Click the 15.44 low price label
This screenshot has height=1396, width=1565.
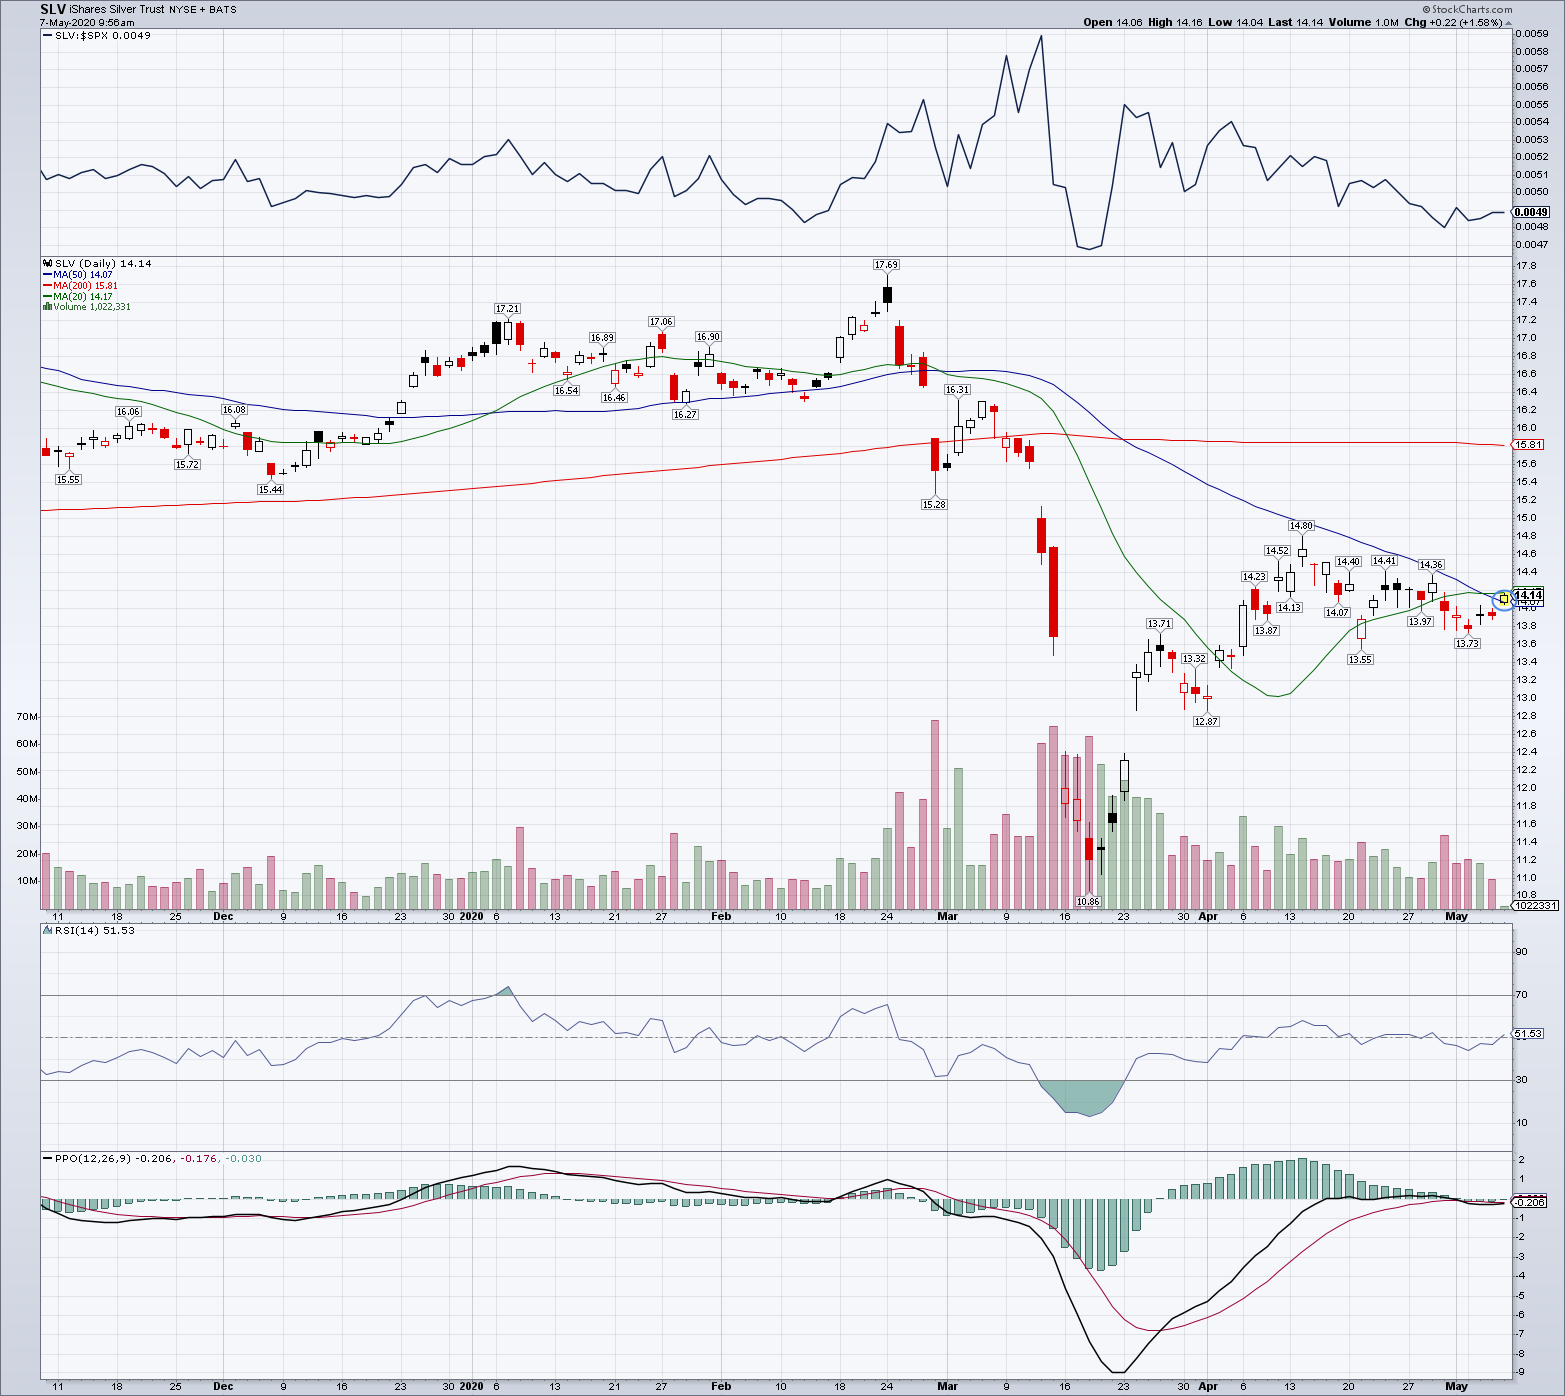(x=270, y=489)
